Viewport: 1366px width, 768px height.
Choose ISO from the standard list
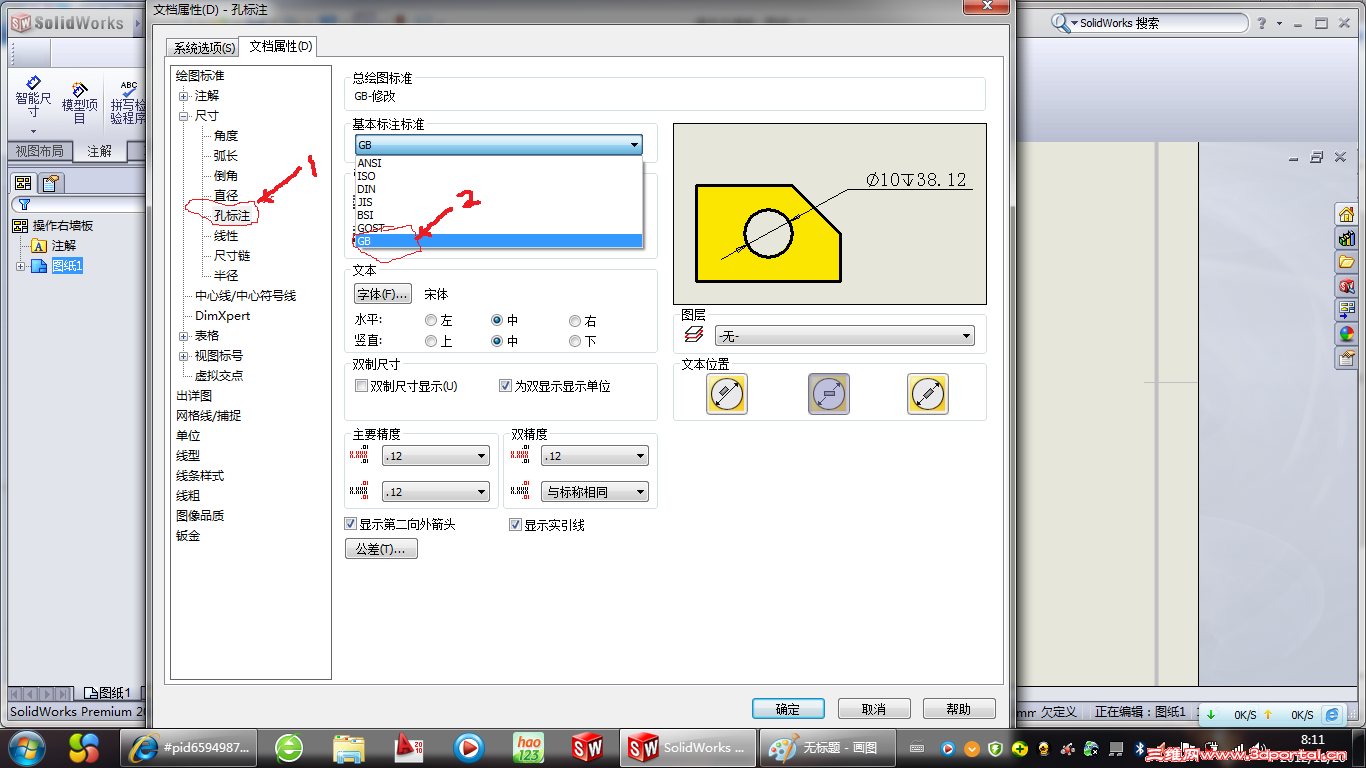tap(498, 176)
